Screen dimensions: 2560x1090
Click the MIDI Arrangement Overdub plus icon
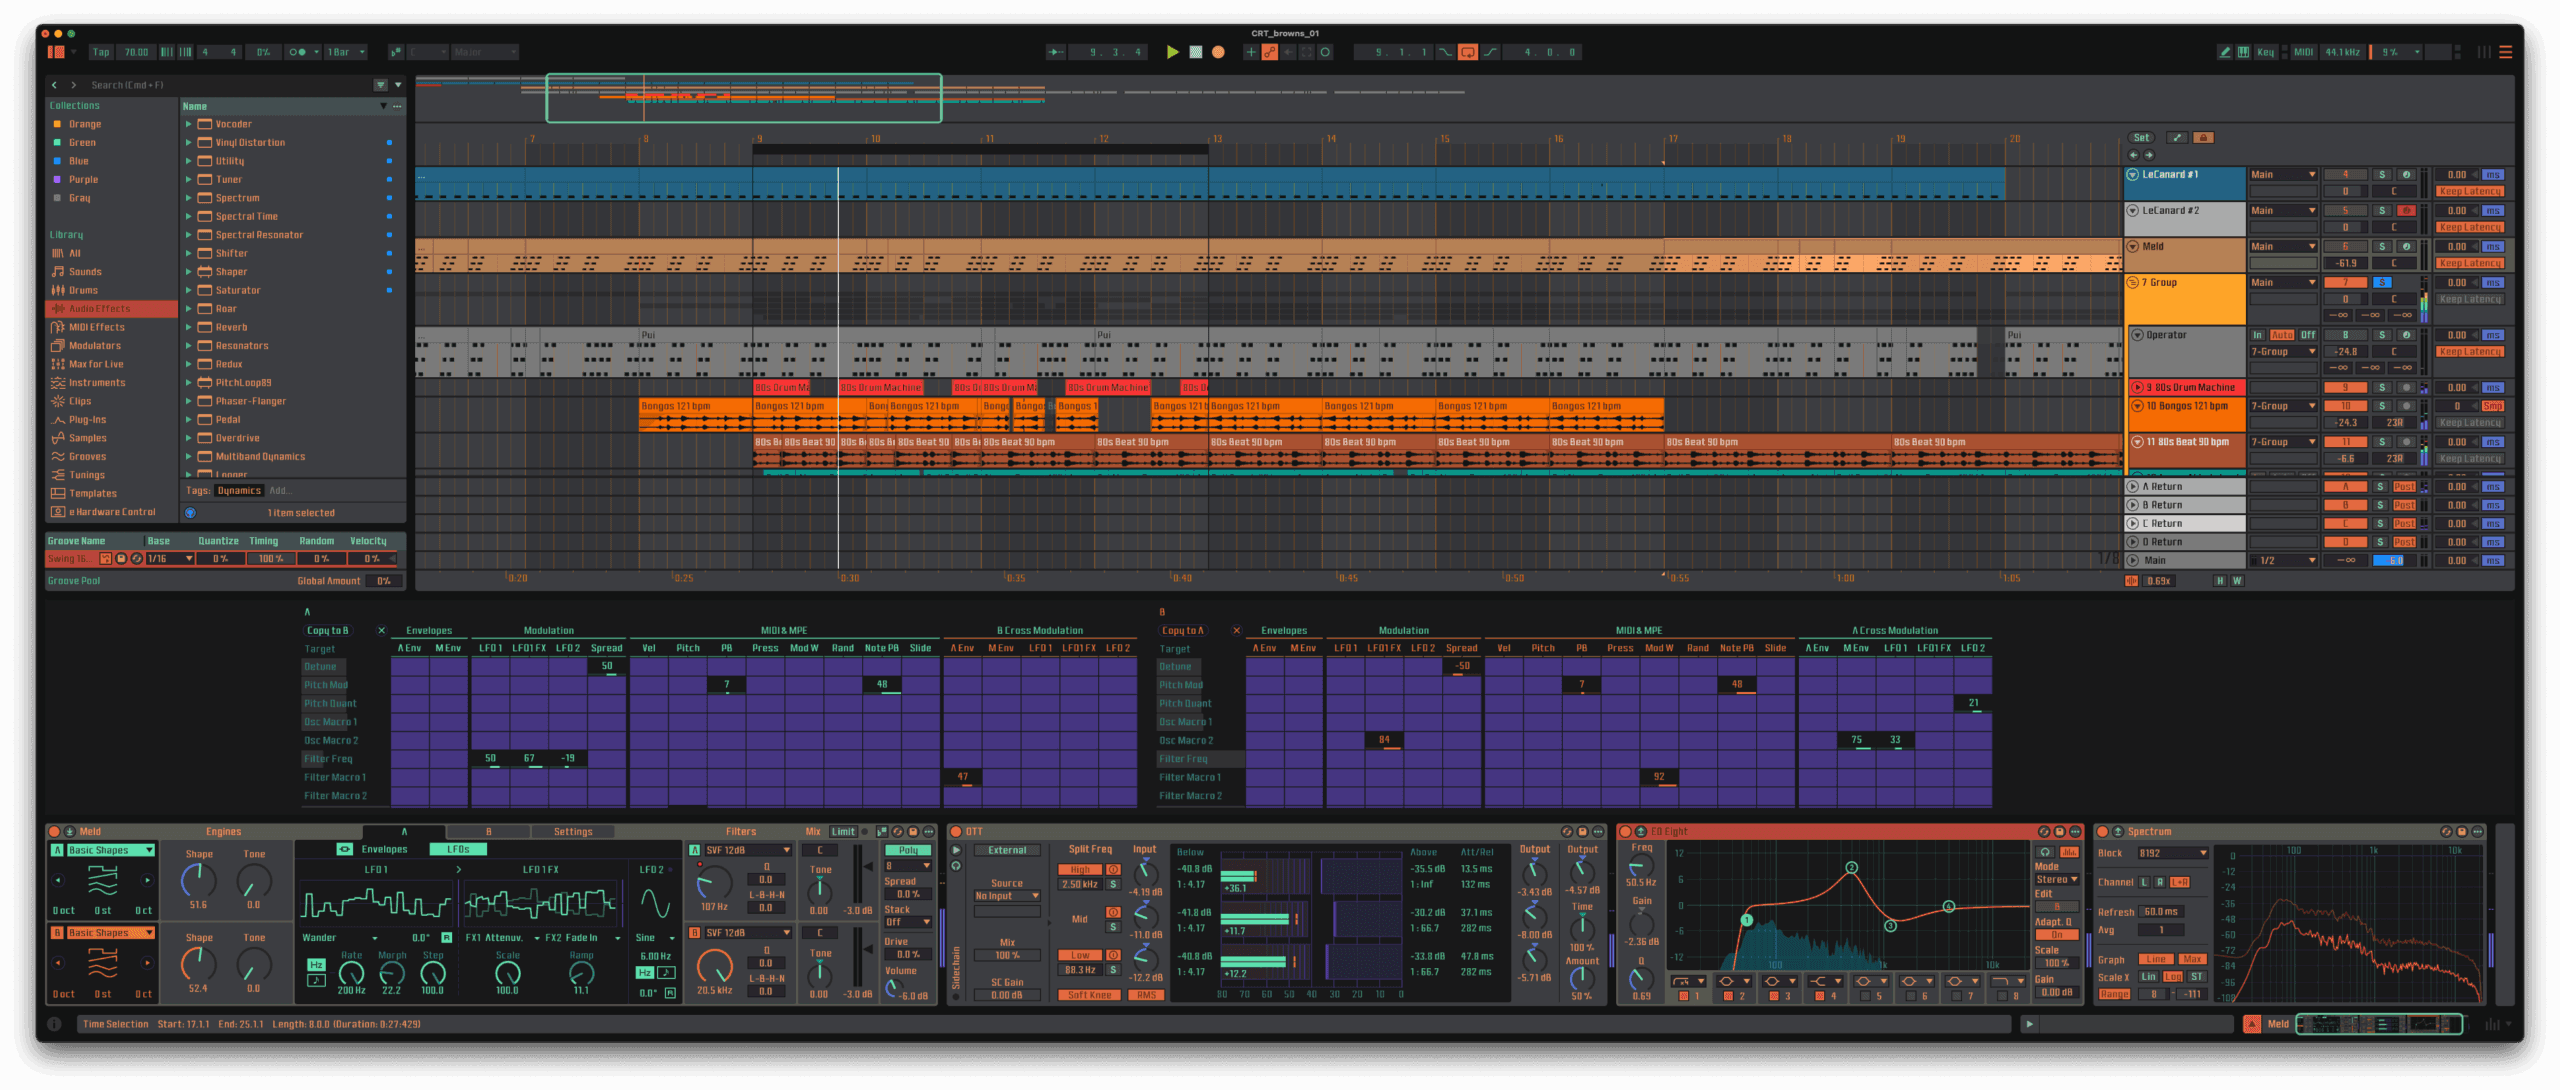1250,52
